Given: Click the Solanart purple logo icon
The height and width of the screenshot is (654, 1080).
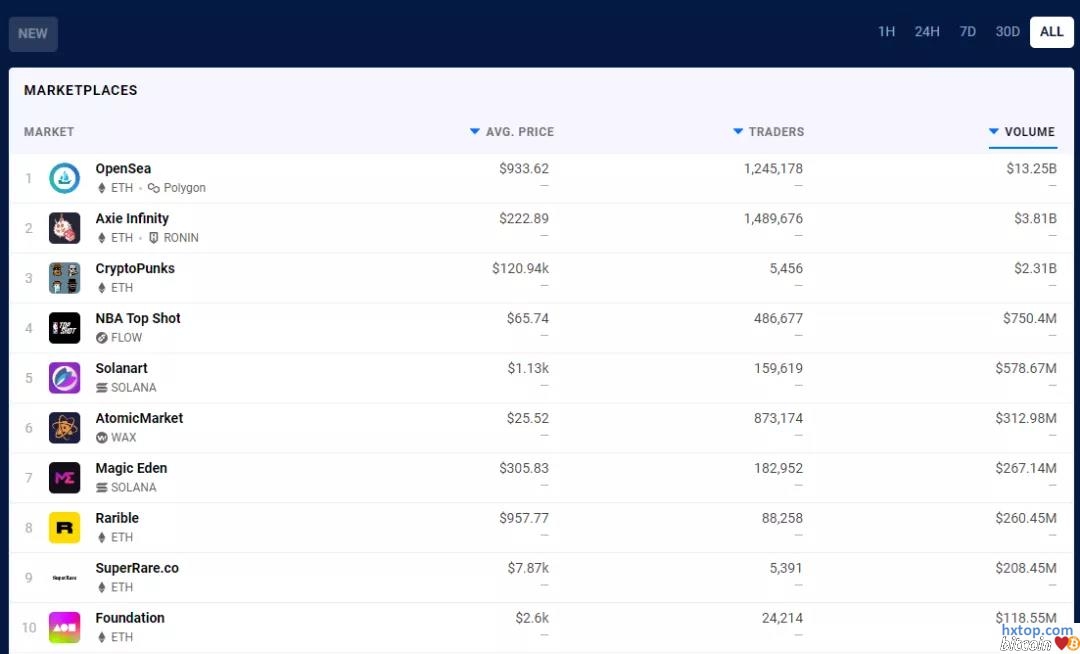Looking at the screenshot, I should pyautogui.click(x=65, y=378).
